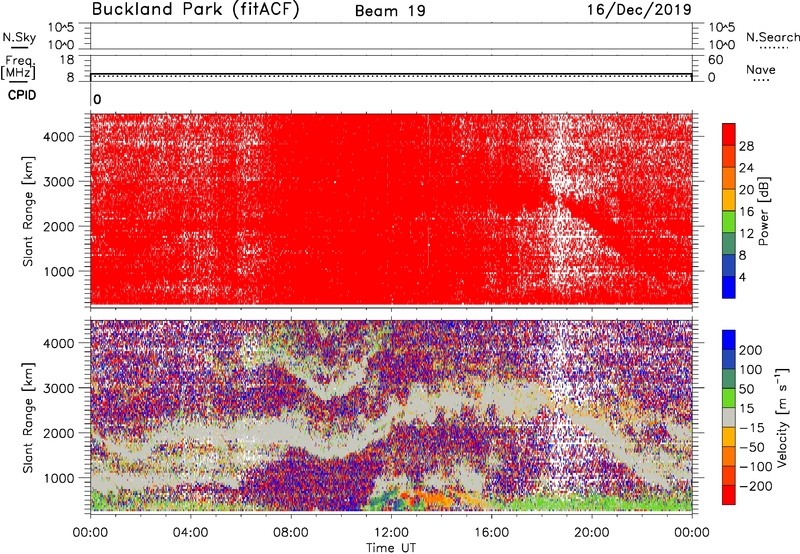Screen dimensions: 800x554
Task: Click the 'Freq. [MHz]' axis label
Action: 18,67
